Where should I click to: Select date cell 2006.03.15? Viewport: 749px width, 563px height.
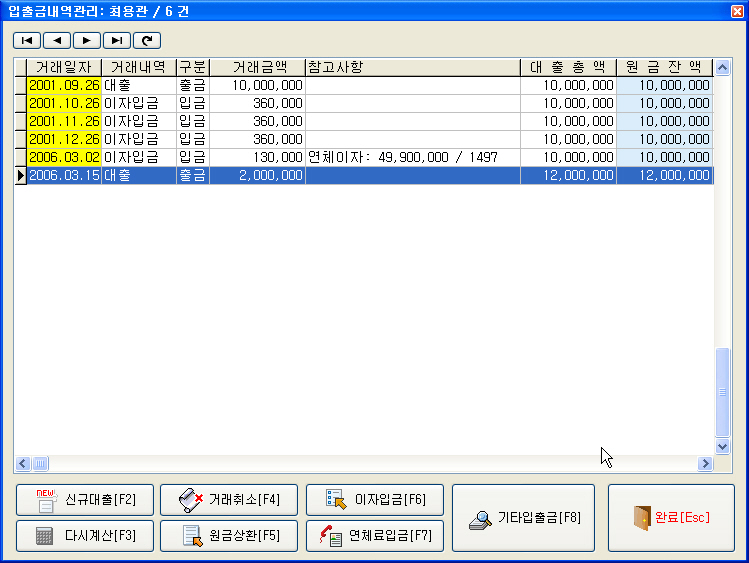click(x=64, y=176)
